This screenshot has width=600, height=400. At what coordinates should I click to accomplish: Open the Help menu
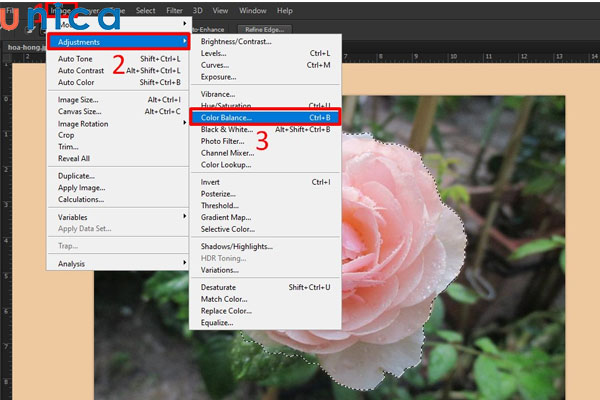(x=285, y=11)
